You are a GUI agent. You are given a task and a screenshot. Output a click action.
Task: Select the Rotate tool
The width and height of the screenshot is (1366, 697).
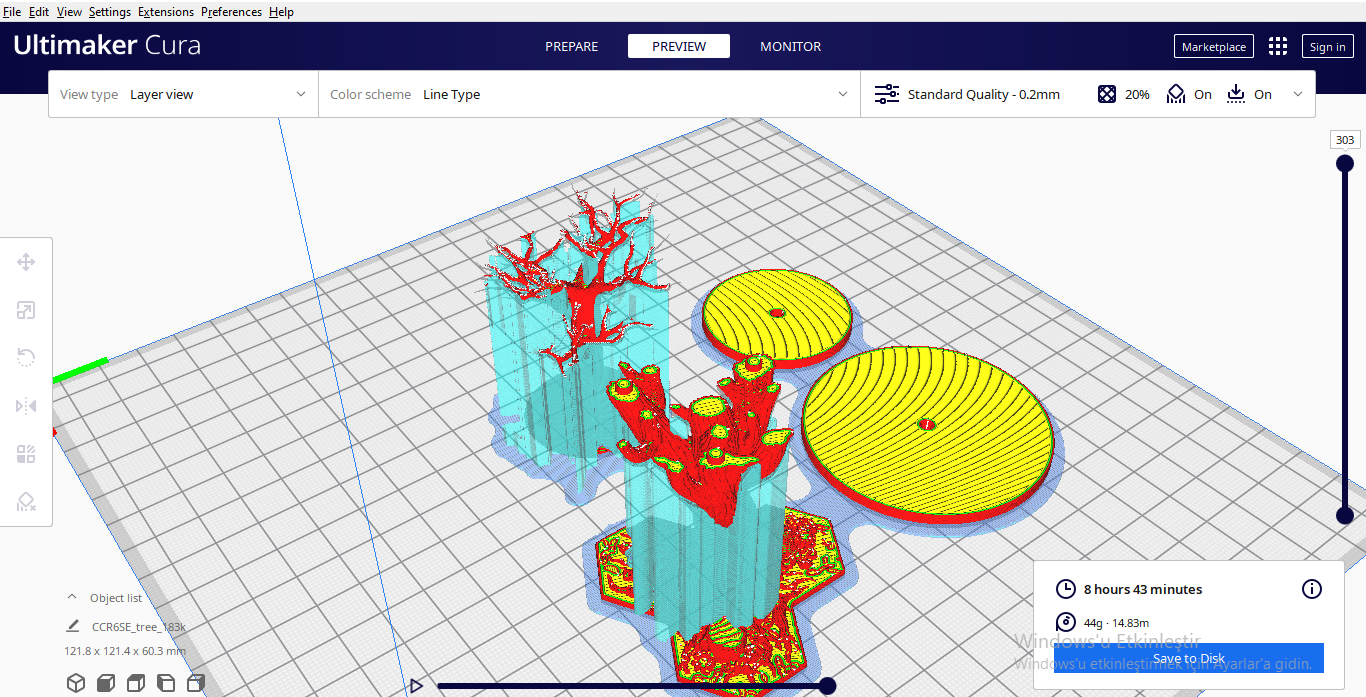point(26,357)
